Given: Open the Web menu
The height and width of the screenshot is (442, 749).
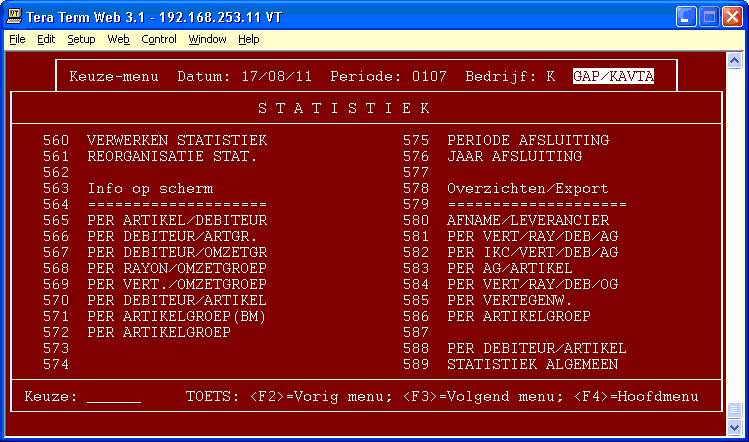Looking at the screenshot, I should click(118, 39).
